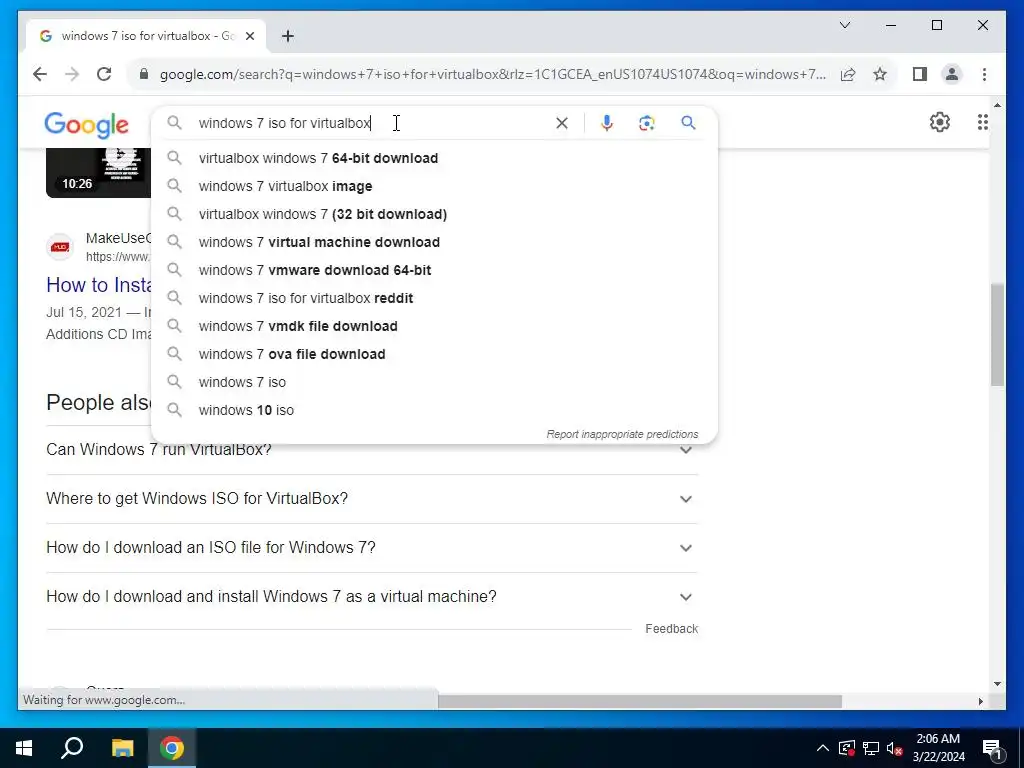The width and height of the screenshot is (1024, 768).
Task: Select suggestion virtualbox windows 7 64-bit download
Action: [434, 158]
